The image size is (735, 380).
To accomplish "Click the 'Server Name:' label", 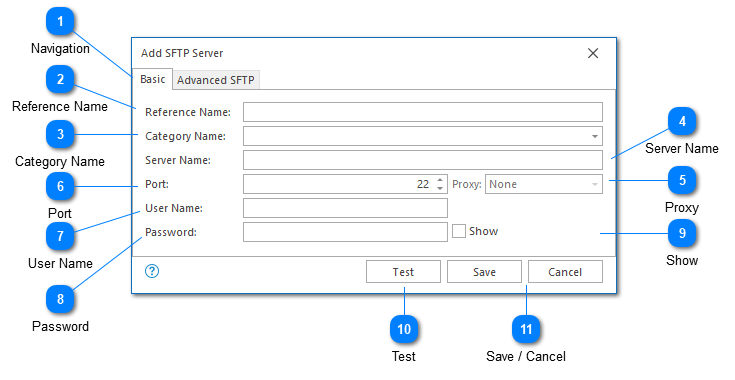I will coord(178,160).
